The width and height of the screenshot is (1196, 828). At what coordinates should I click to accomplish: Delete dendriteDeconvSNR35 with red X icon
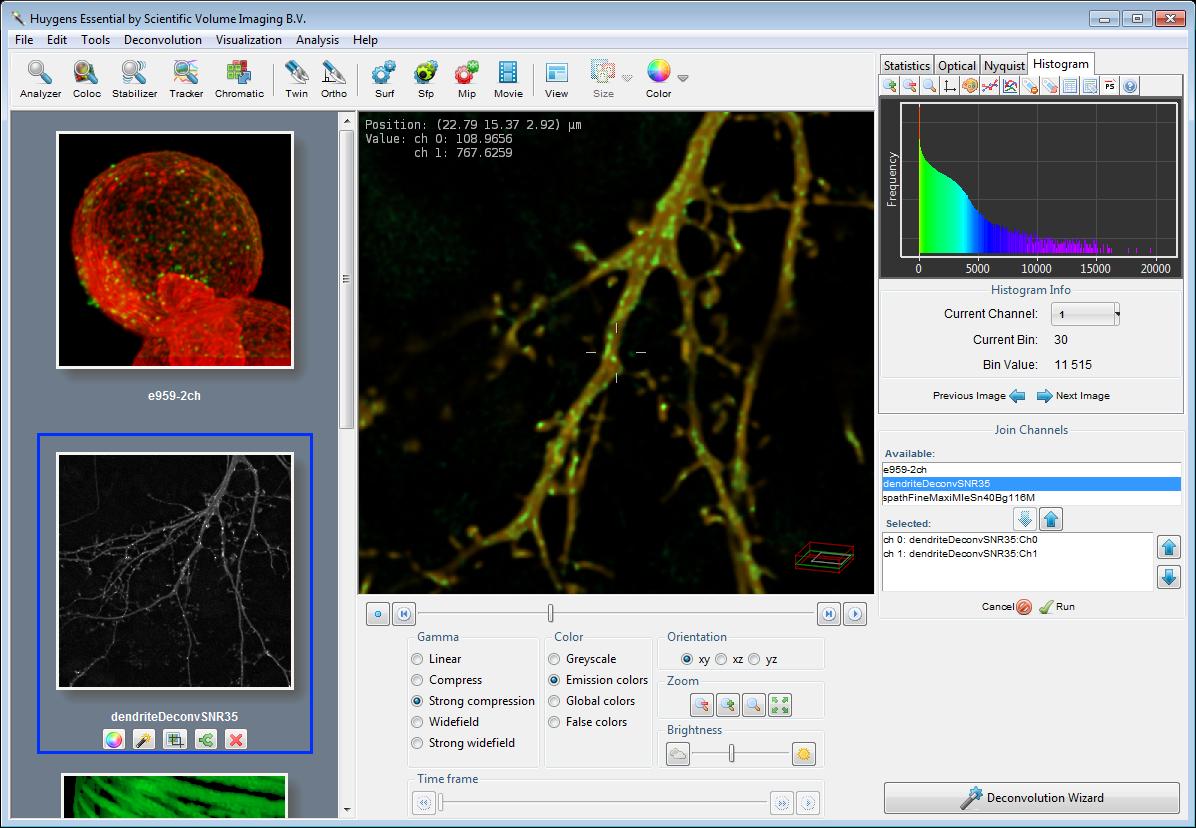236,740
